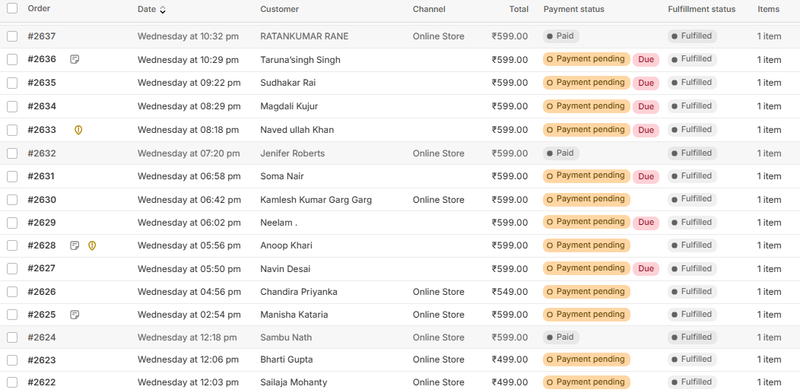Open order #2622
800x392 pixels.
click(42, 382)
